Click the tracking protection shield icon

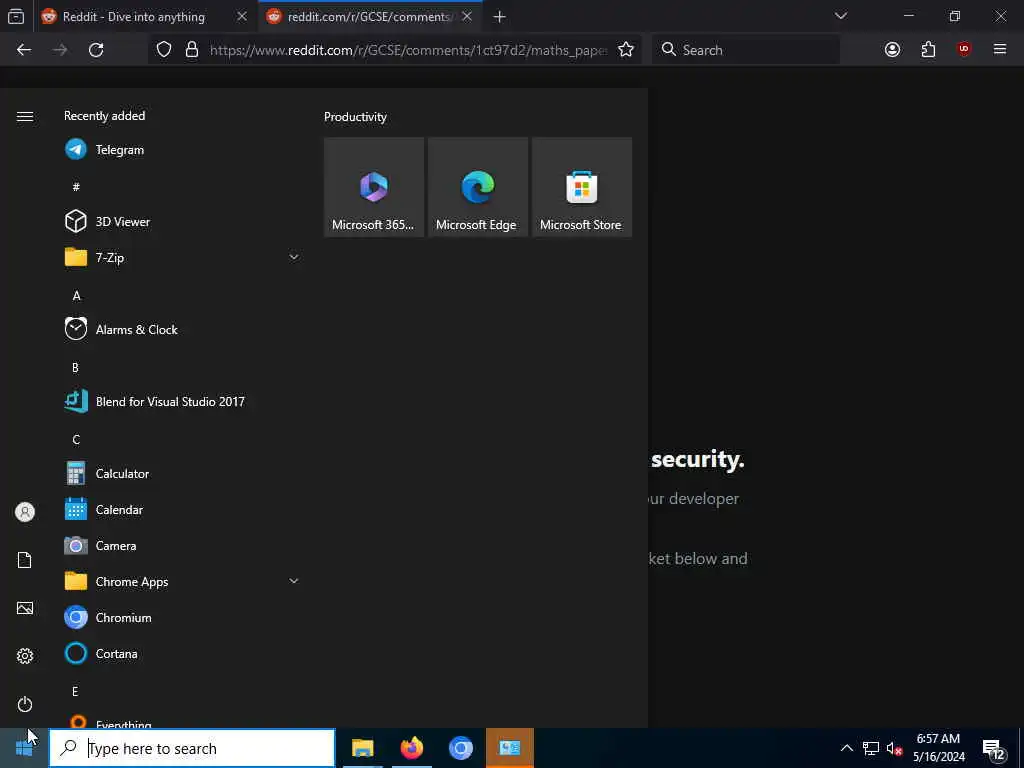[164, 50]
